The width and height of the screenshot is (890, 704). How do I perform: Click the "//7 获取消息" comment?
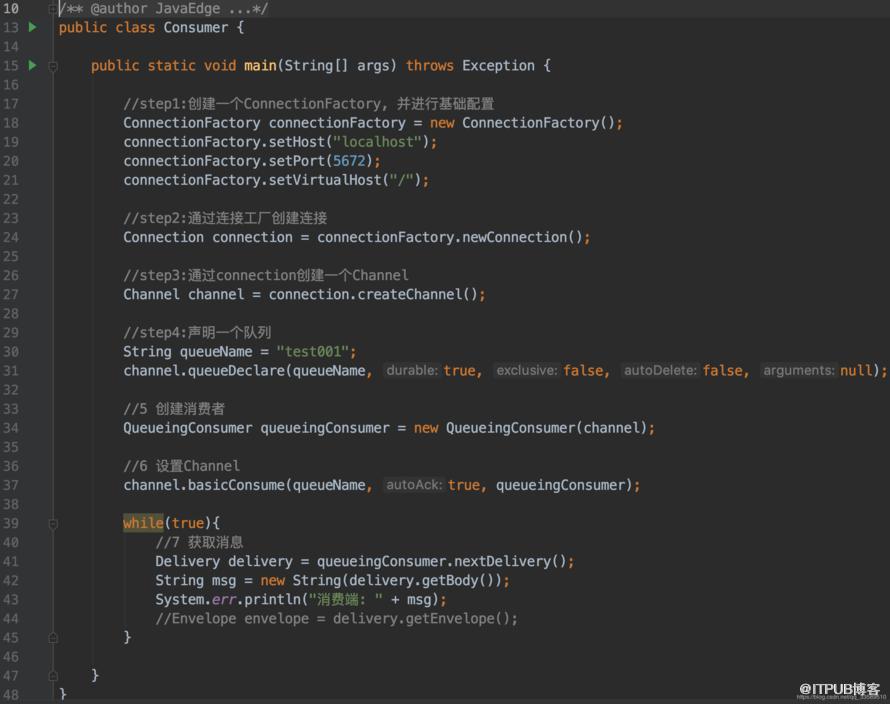tap(199, 542)
